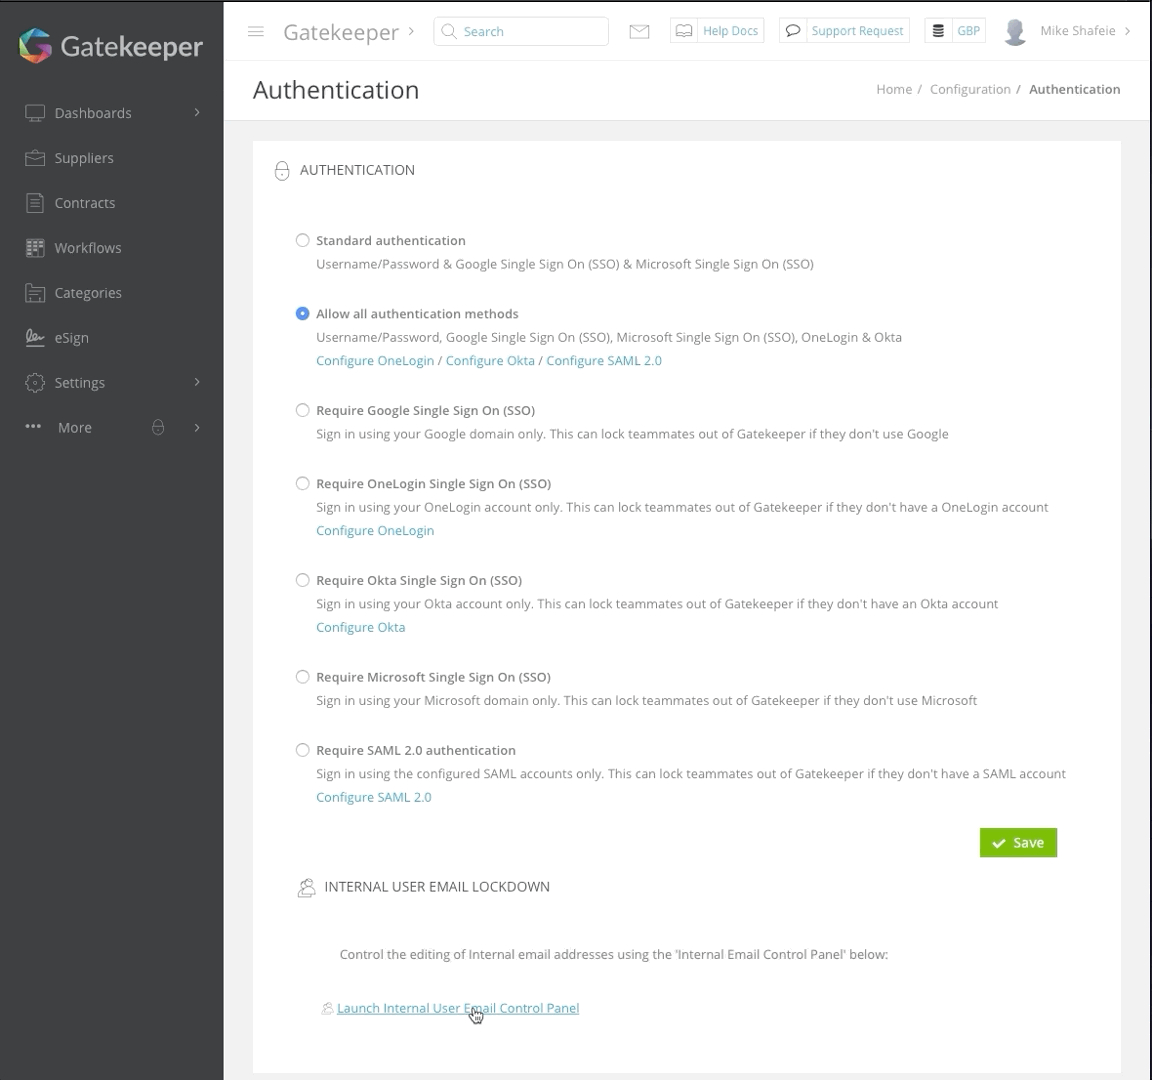Viewport: 1152px width, 1080px height.
Task: Click the Contracts document icon
Action: [x=35, y=203]
